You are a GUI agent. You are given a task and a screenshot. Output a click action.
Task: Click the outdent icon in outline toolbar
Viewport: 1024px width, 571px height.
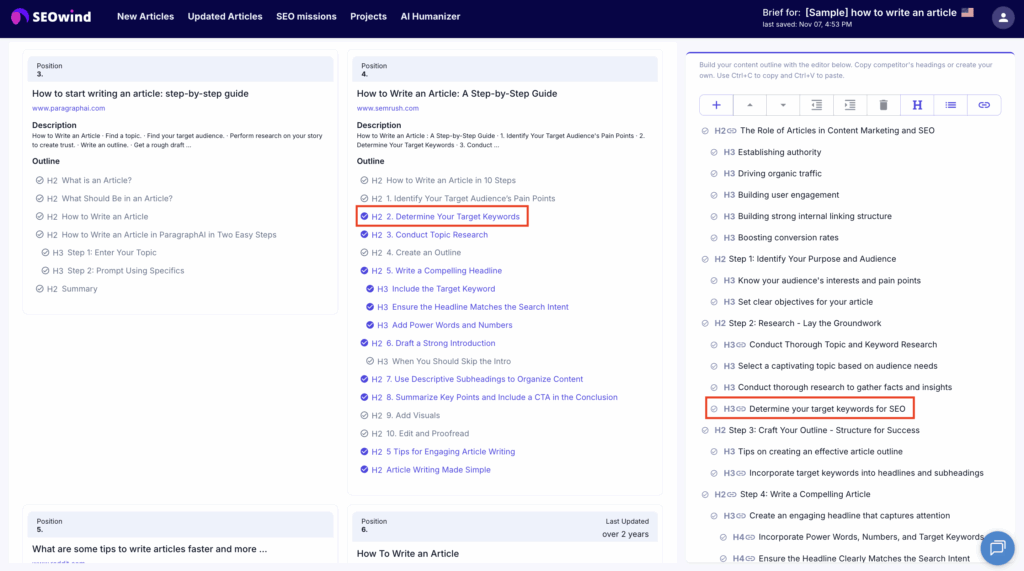(x=817, y=105)
